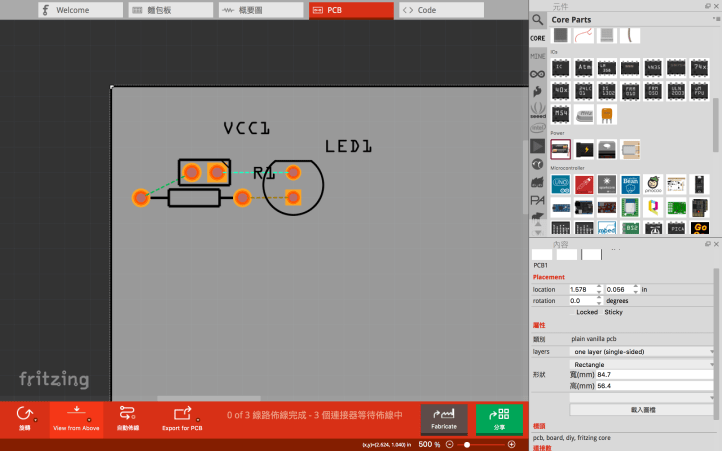Click the green share button
Viewport: 722px width, 451px height.
point(500,419)
